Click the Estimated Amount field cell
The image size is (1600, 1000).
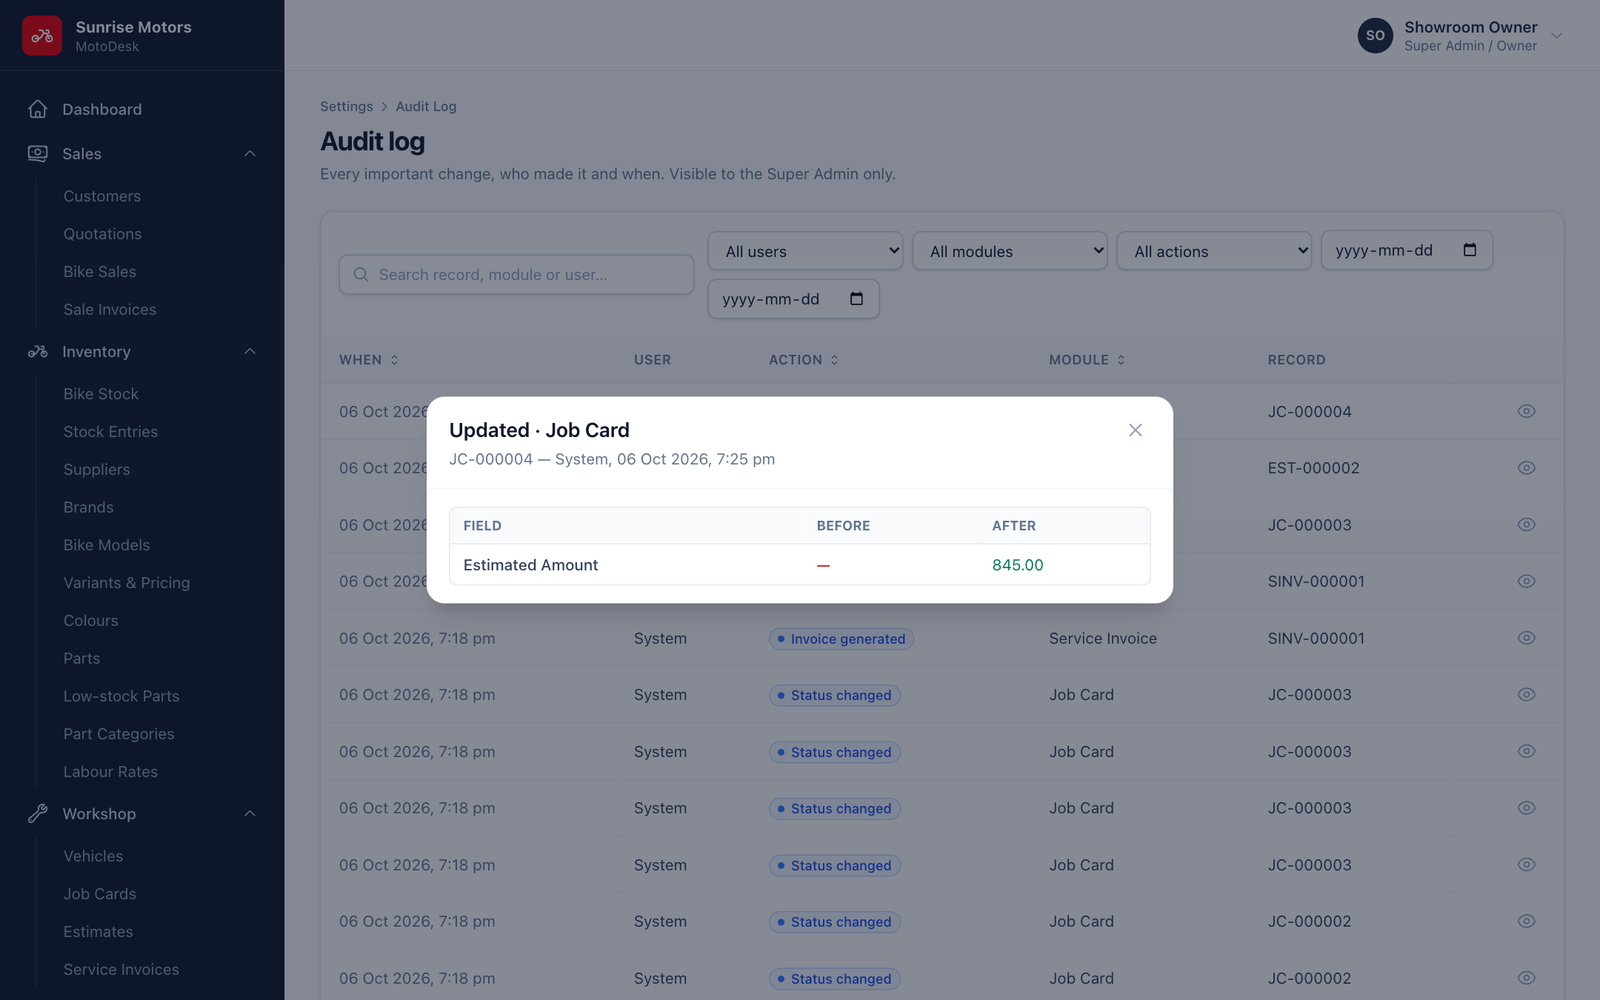tap(530, 565)
